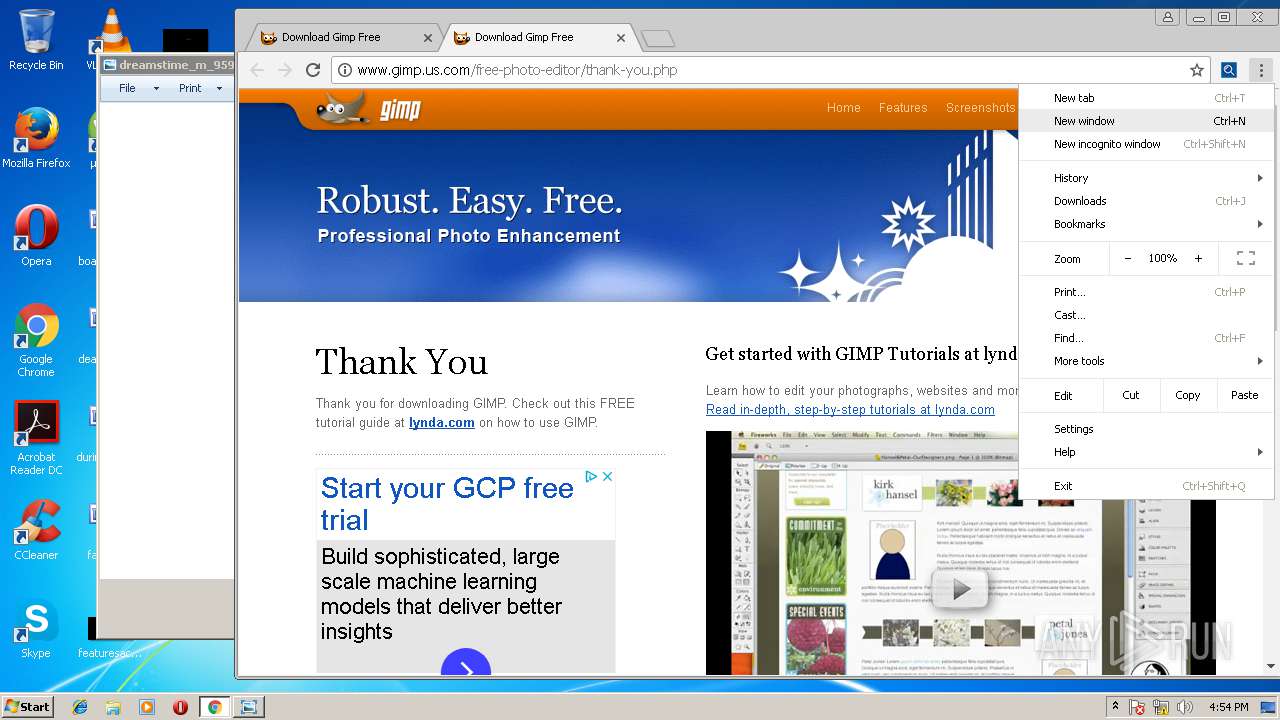Increase zoom with plus button
Image resolution: width=1280 pixels, height=720 pixels.
click(1198, 258)
